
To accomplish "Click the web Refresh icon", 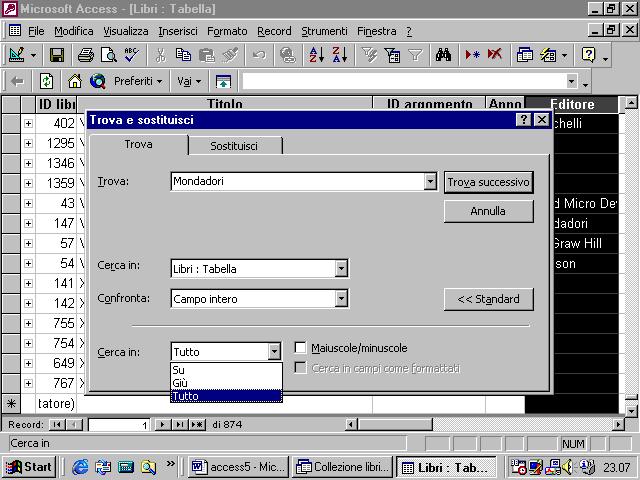I will click(46, 82).
